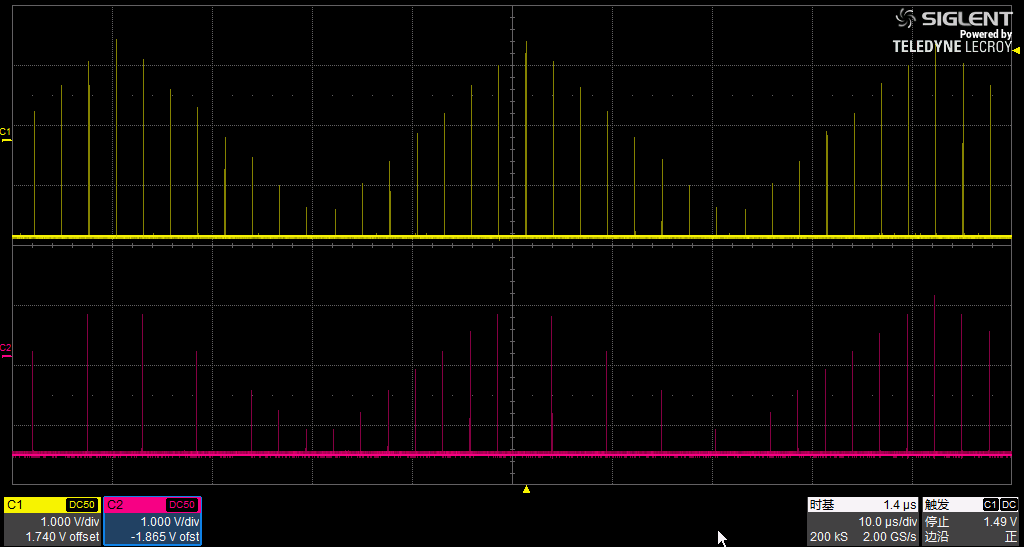Click the DC50 coupling badge on C1
The width and height of the screenshot is (1024, 547).
pyautogui.click(x=82, y=505)
